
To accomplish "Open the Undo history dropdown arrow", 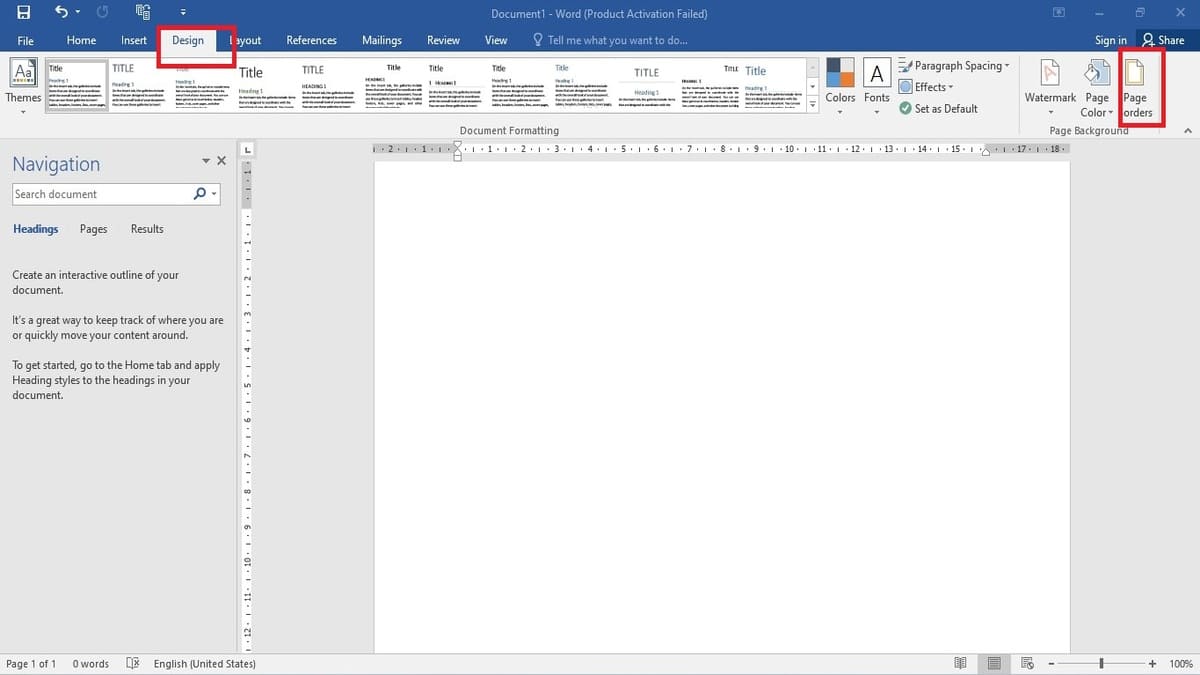I will point(78,13).
